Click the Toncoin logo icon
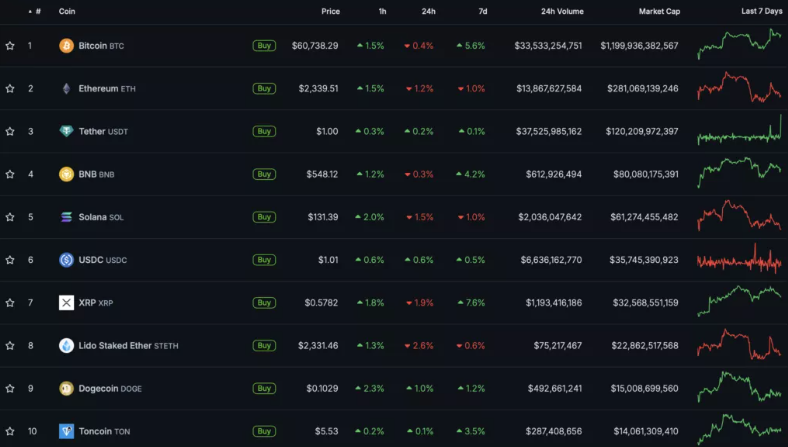788x447 pixels. coord(66,431)
